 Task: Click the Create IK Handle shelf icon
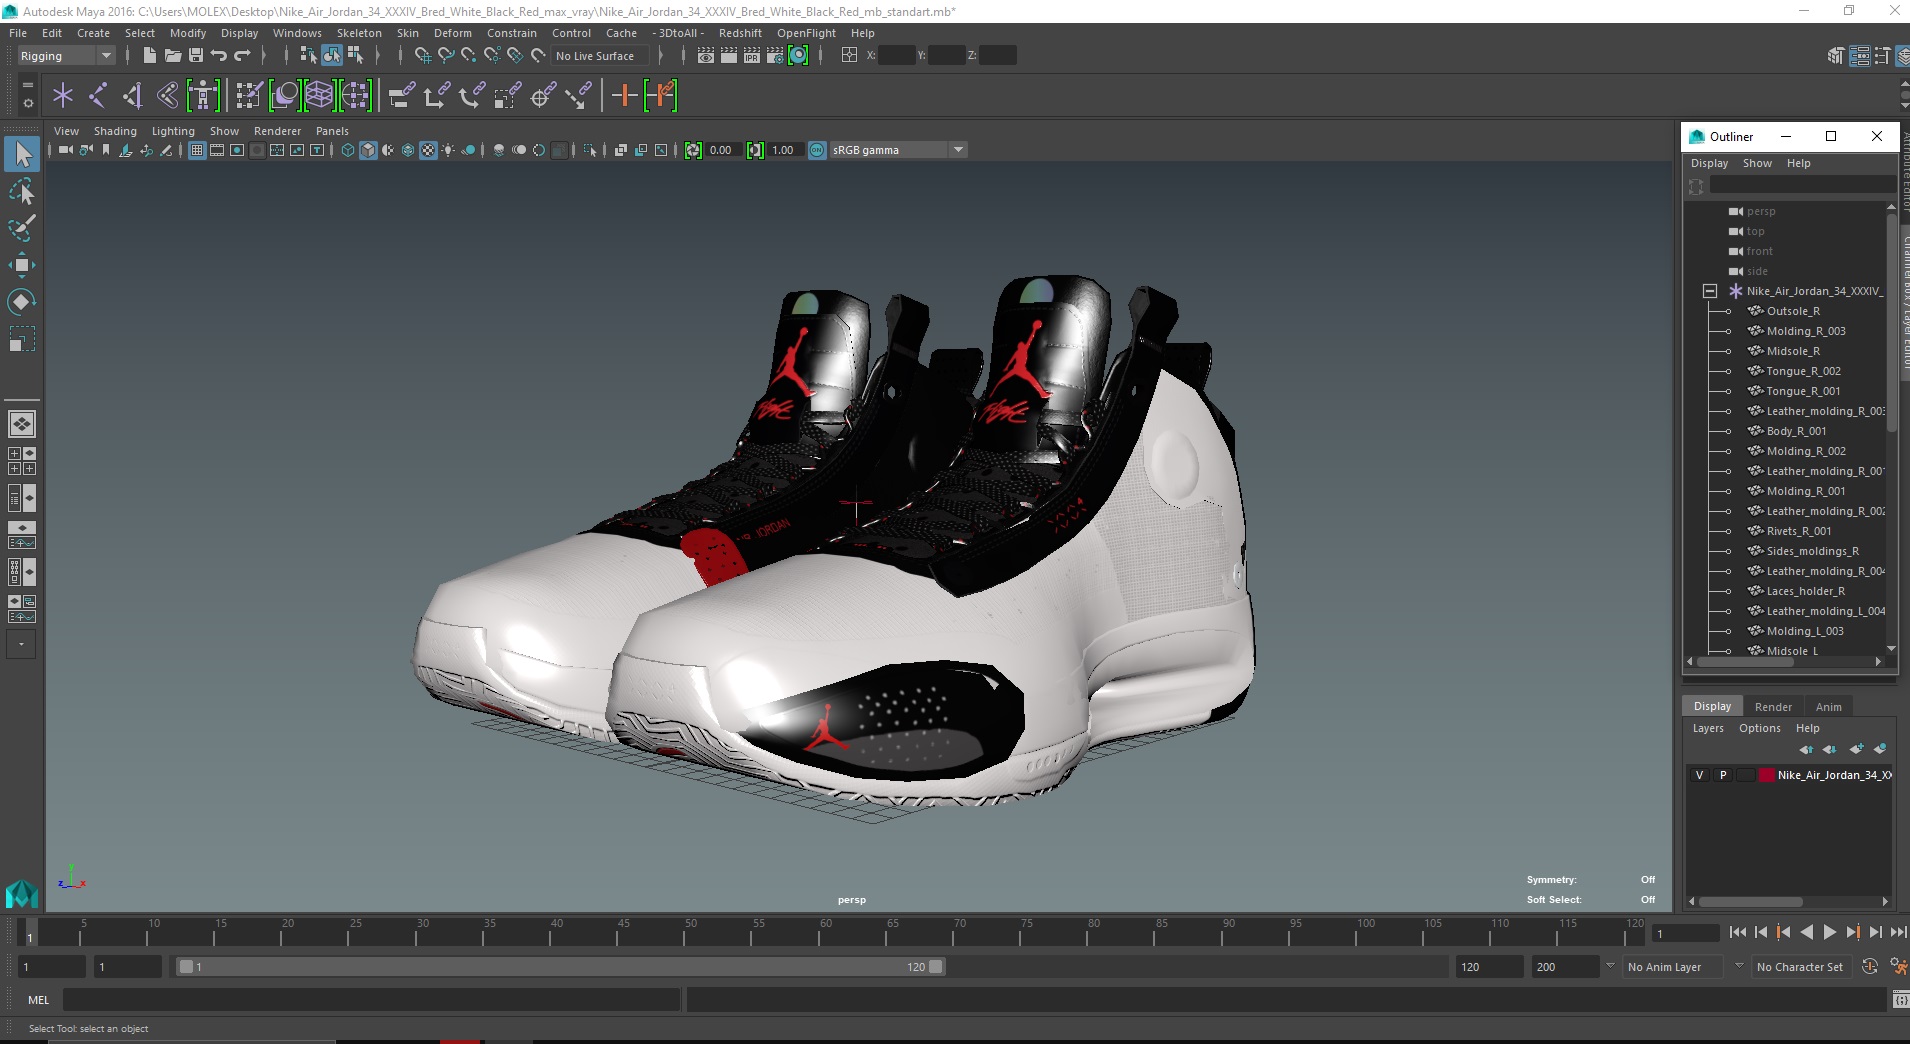tap(132, 96)
